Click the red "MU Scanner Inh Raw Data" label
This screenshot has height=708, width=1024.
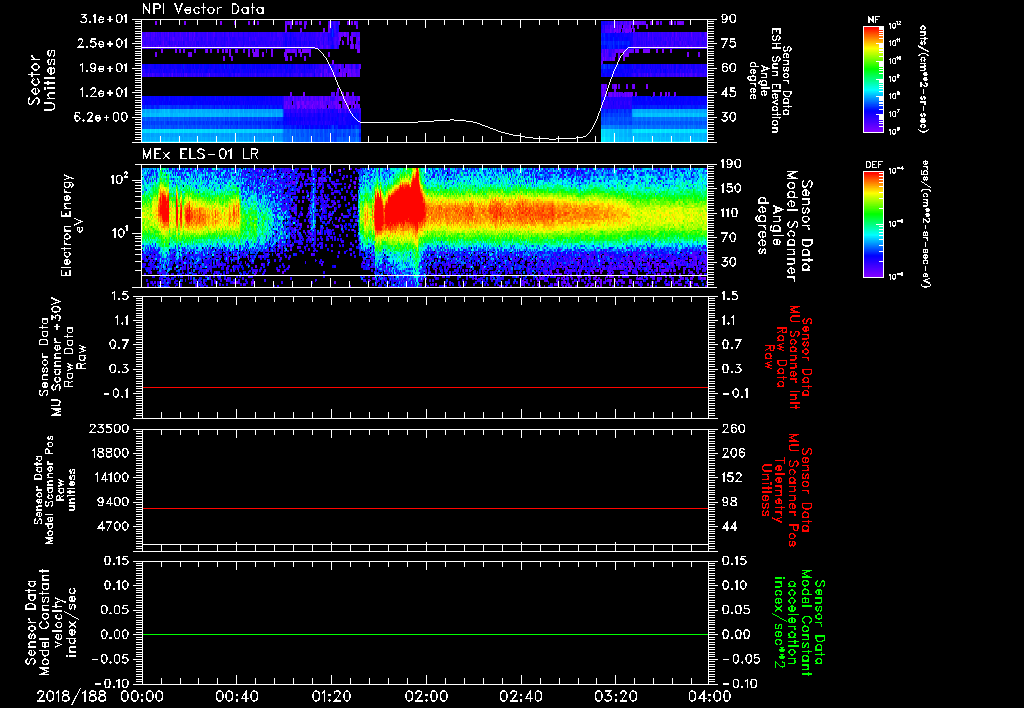[788, 357]
